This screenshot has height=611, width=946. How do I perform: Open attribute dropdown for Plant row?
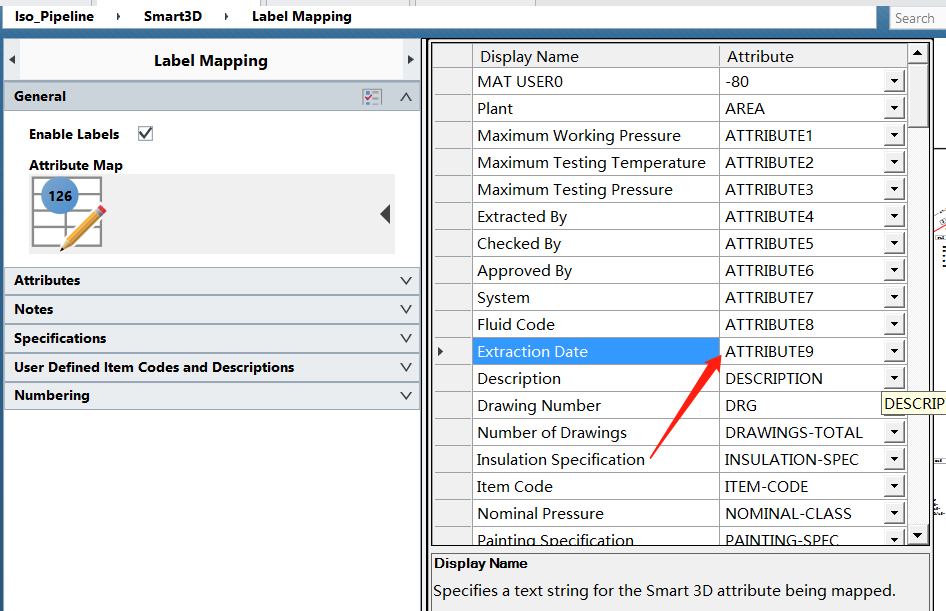(894, 108)
